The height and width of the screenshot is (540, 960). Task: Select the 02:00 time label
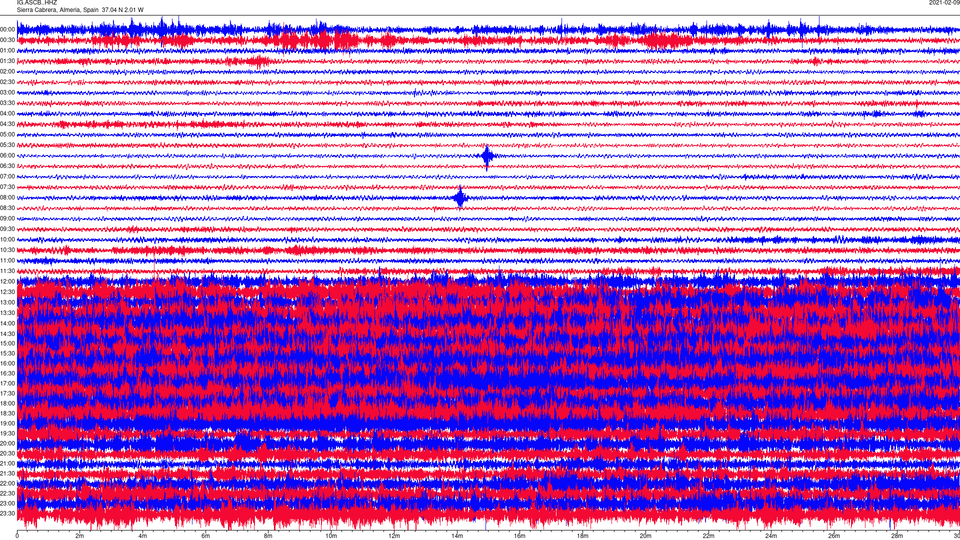click(x=7, y=72)
